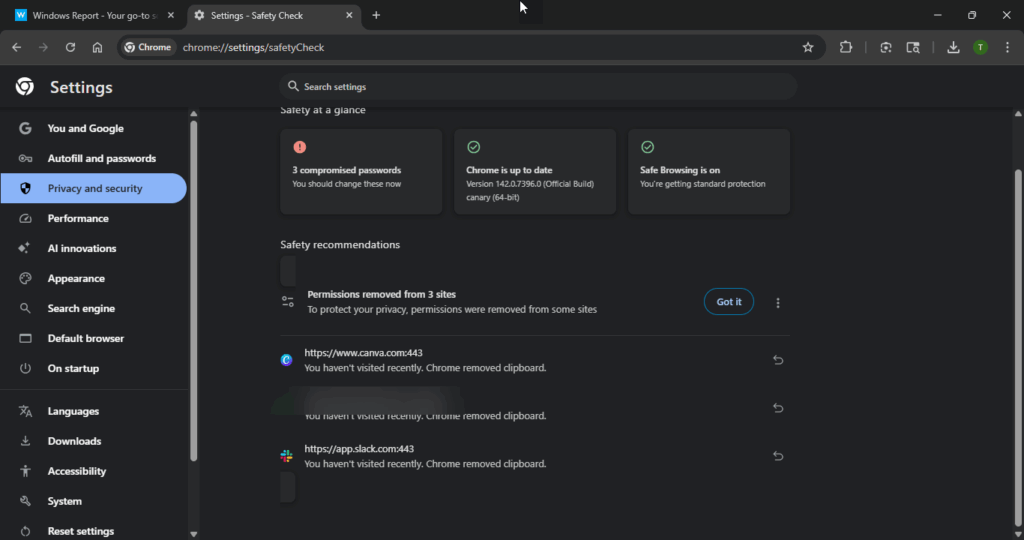Open the profile avatar T
Viewport: 1024px width, 540px height.
[980, 47]
